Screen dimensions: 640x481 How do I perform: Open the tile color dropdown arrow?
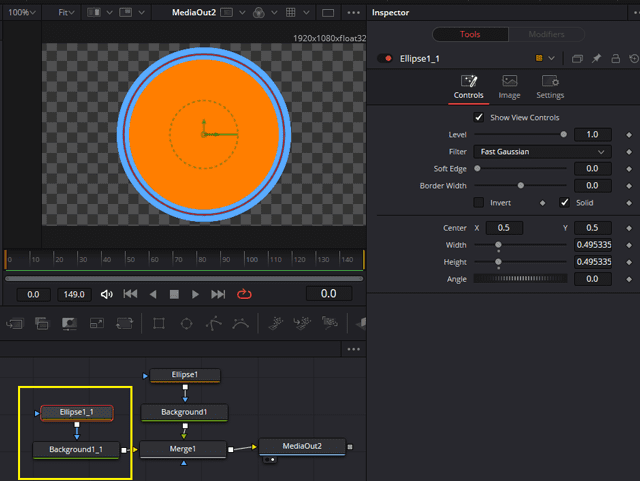coord(551,58)
